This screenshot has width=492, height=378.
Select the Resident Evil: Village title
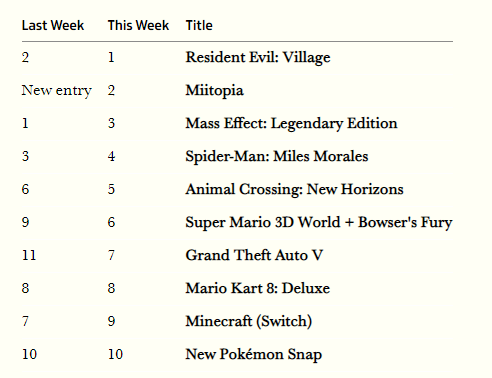pos(258,57)
